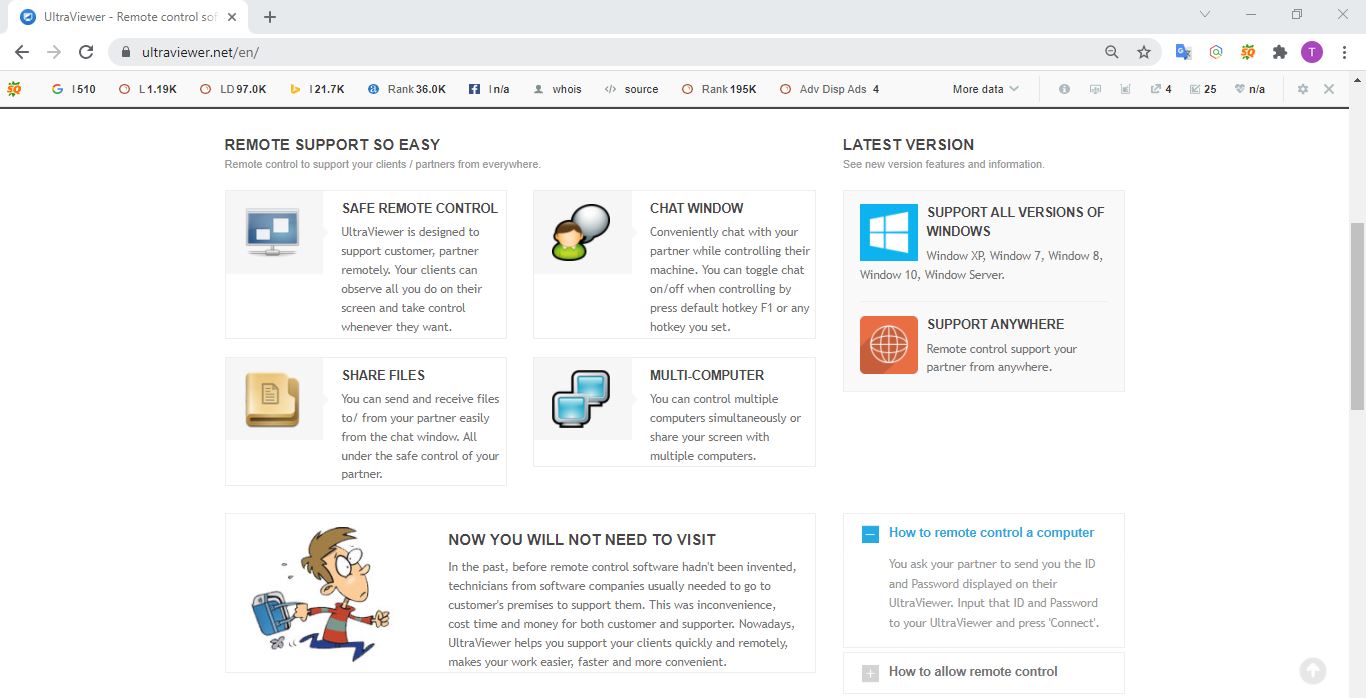Open a new browser tab
This screenshot has width=1366, height=698.
(270, 17)
